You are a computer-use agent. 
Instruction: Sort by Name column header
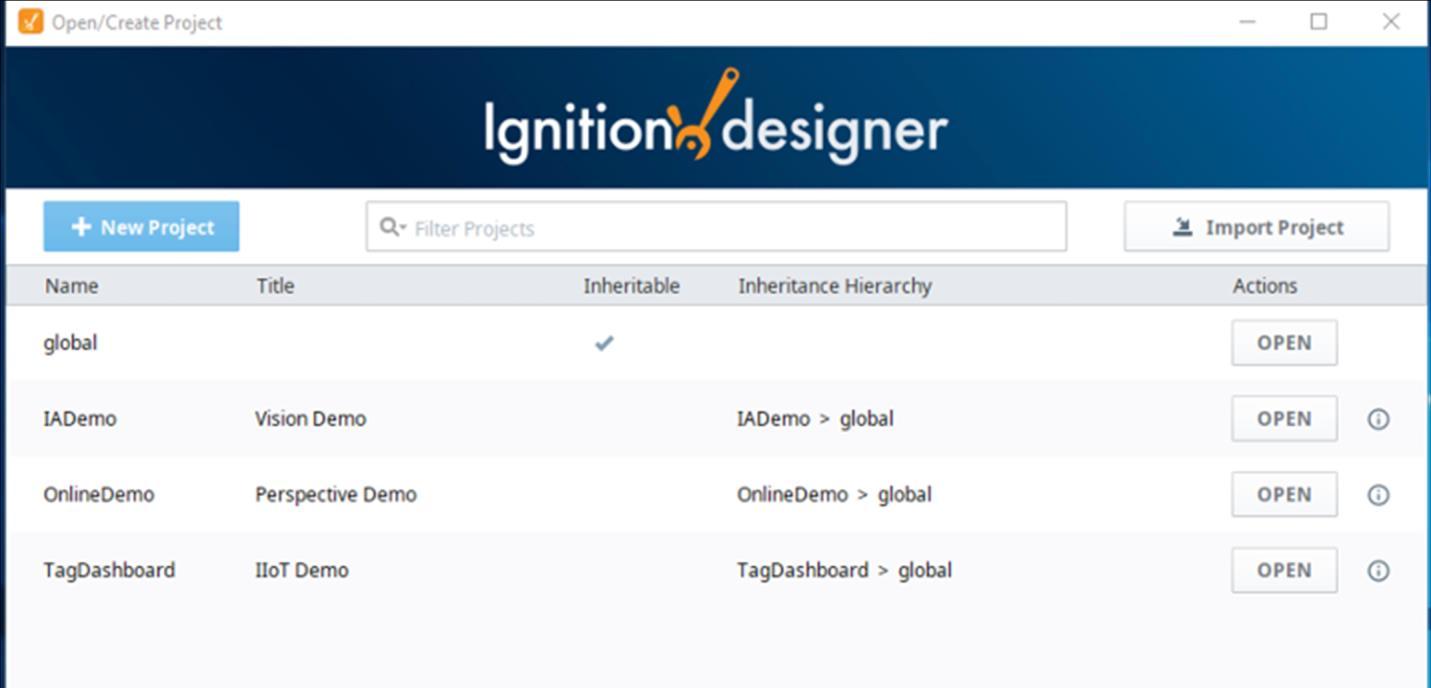tap(71, 286)
